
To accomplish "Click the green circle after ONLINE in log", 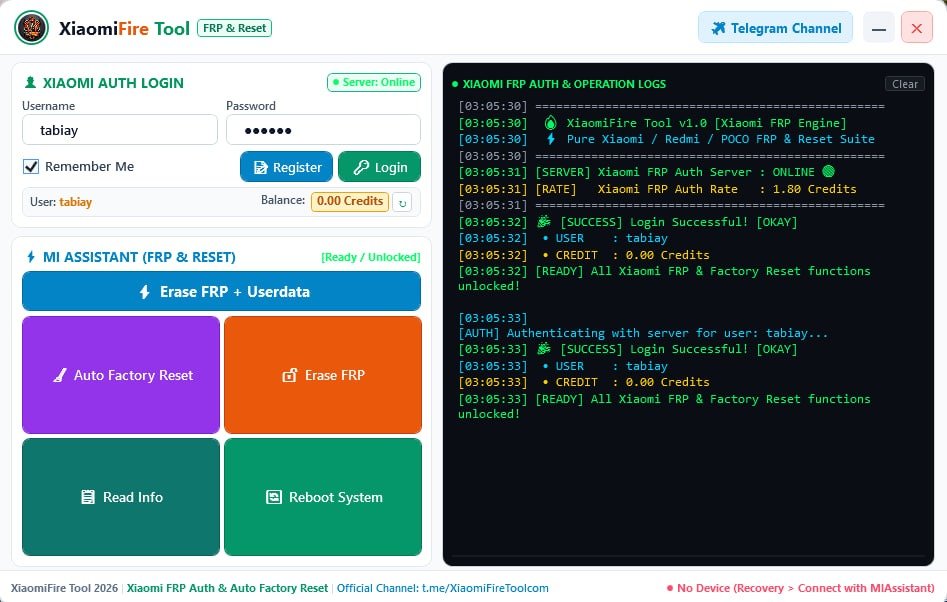I will point(828,172).
